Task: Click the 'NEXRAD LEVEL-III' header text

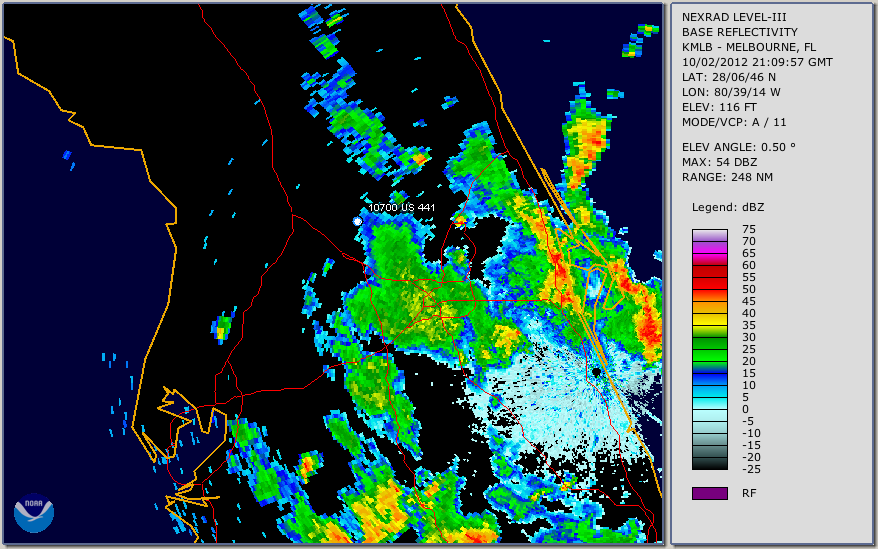Action: 734,17
